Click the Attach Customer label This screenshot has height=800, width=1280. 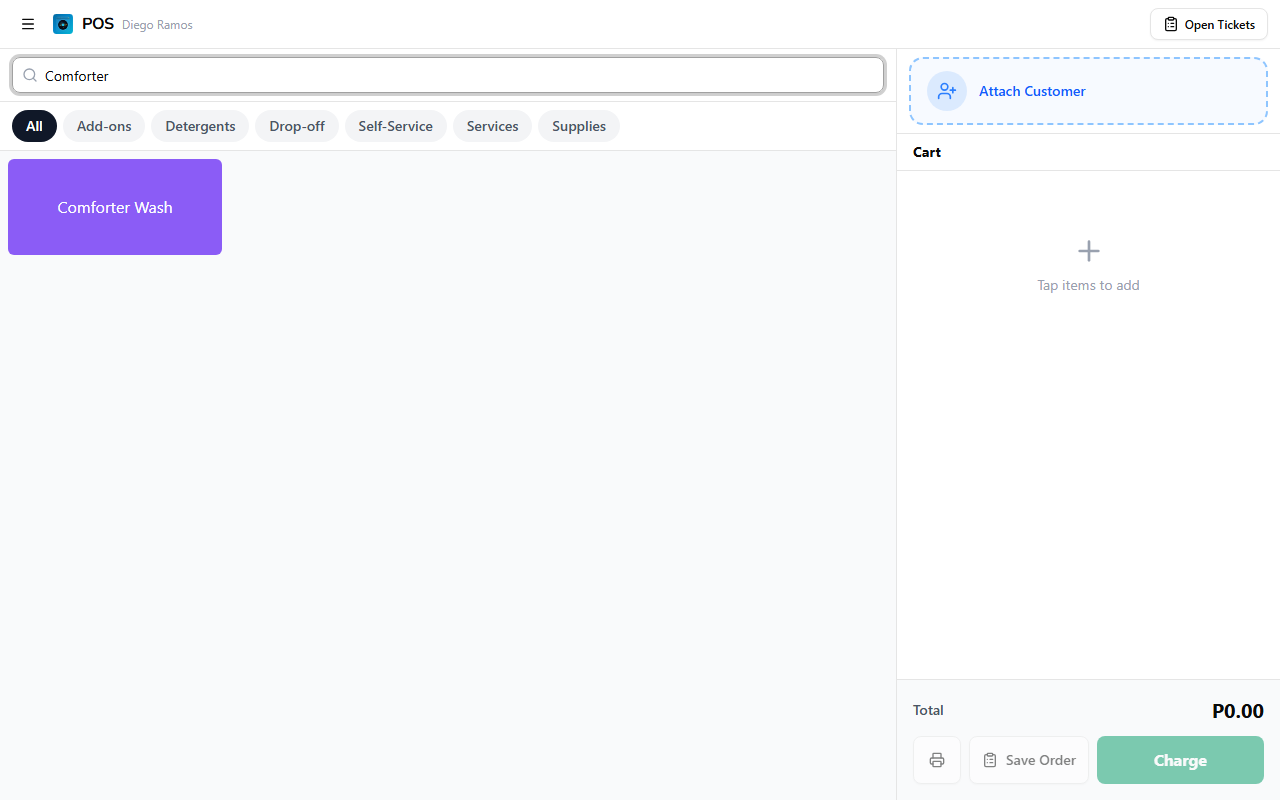pyautogui.click(x=1032, y=91)
